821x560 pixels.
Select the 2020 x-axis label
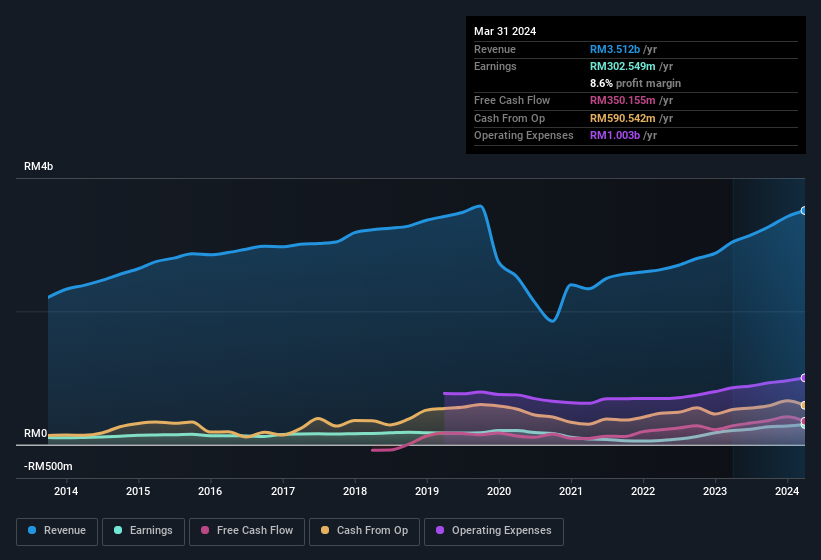click(499, 491)
